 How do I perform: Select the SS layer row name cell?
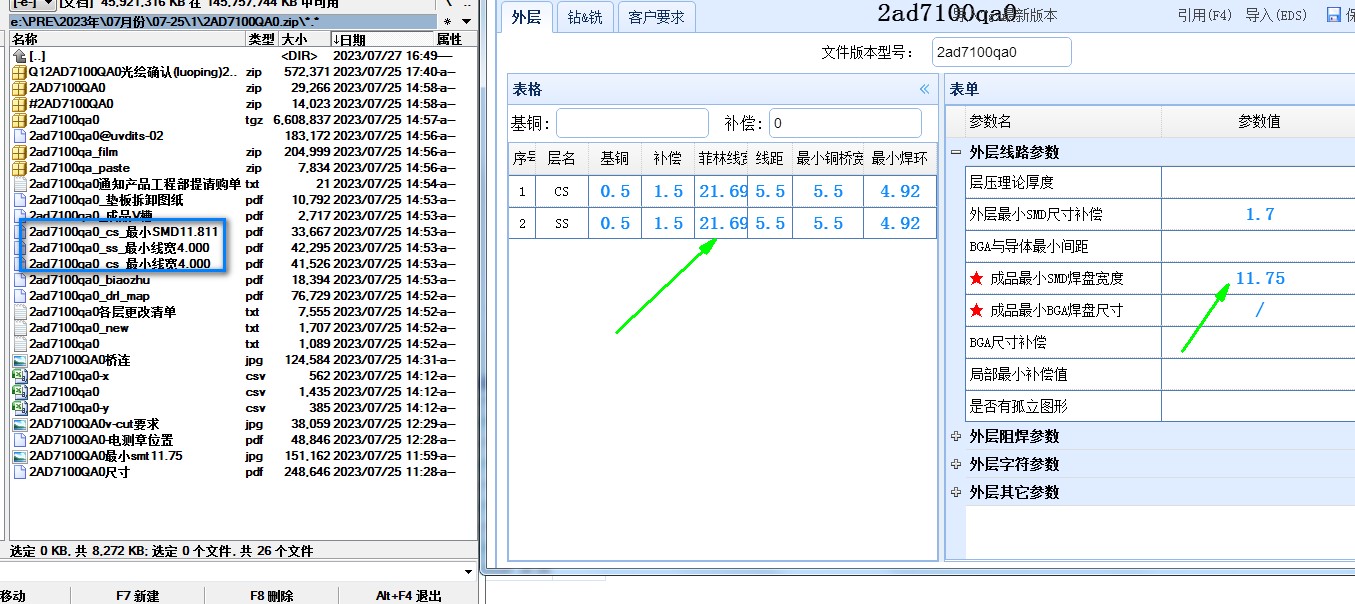562,223
